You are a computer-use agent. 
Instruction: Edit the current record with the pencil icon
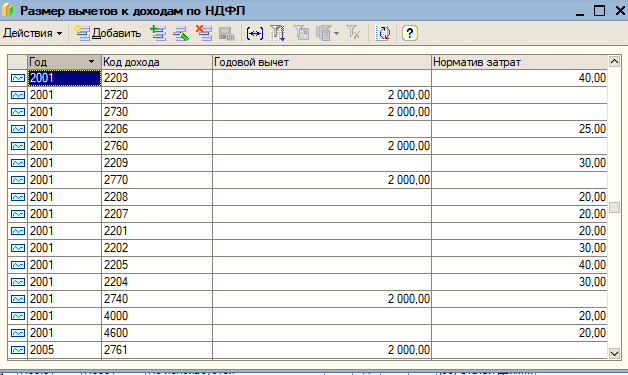(x=181, y=33)
